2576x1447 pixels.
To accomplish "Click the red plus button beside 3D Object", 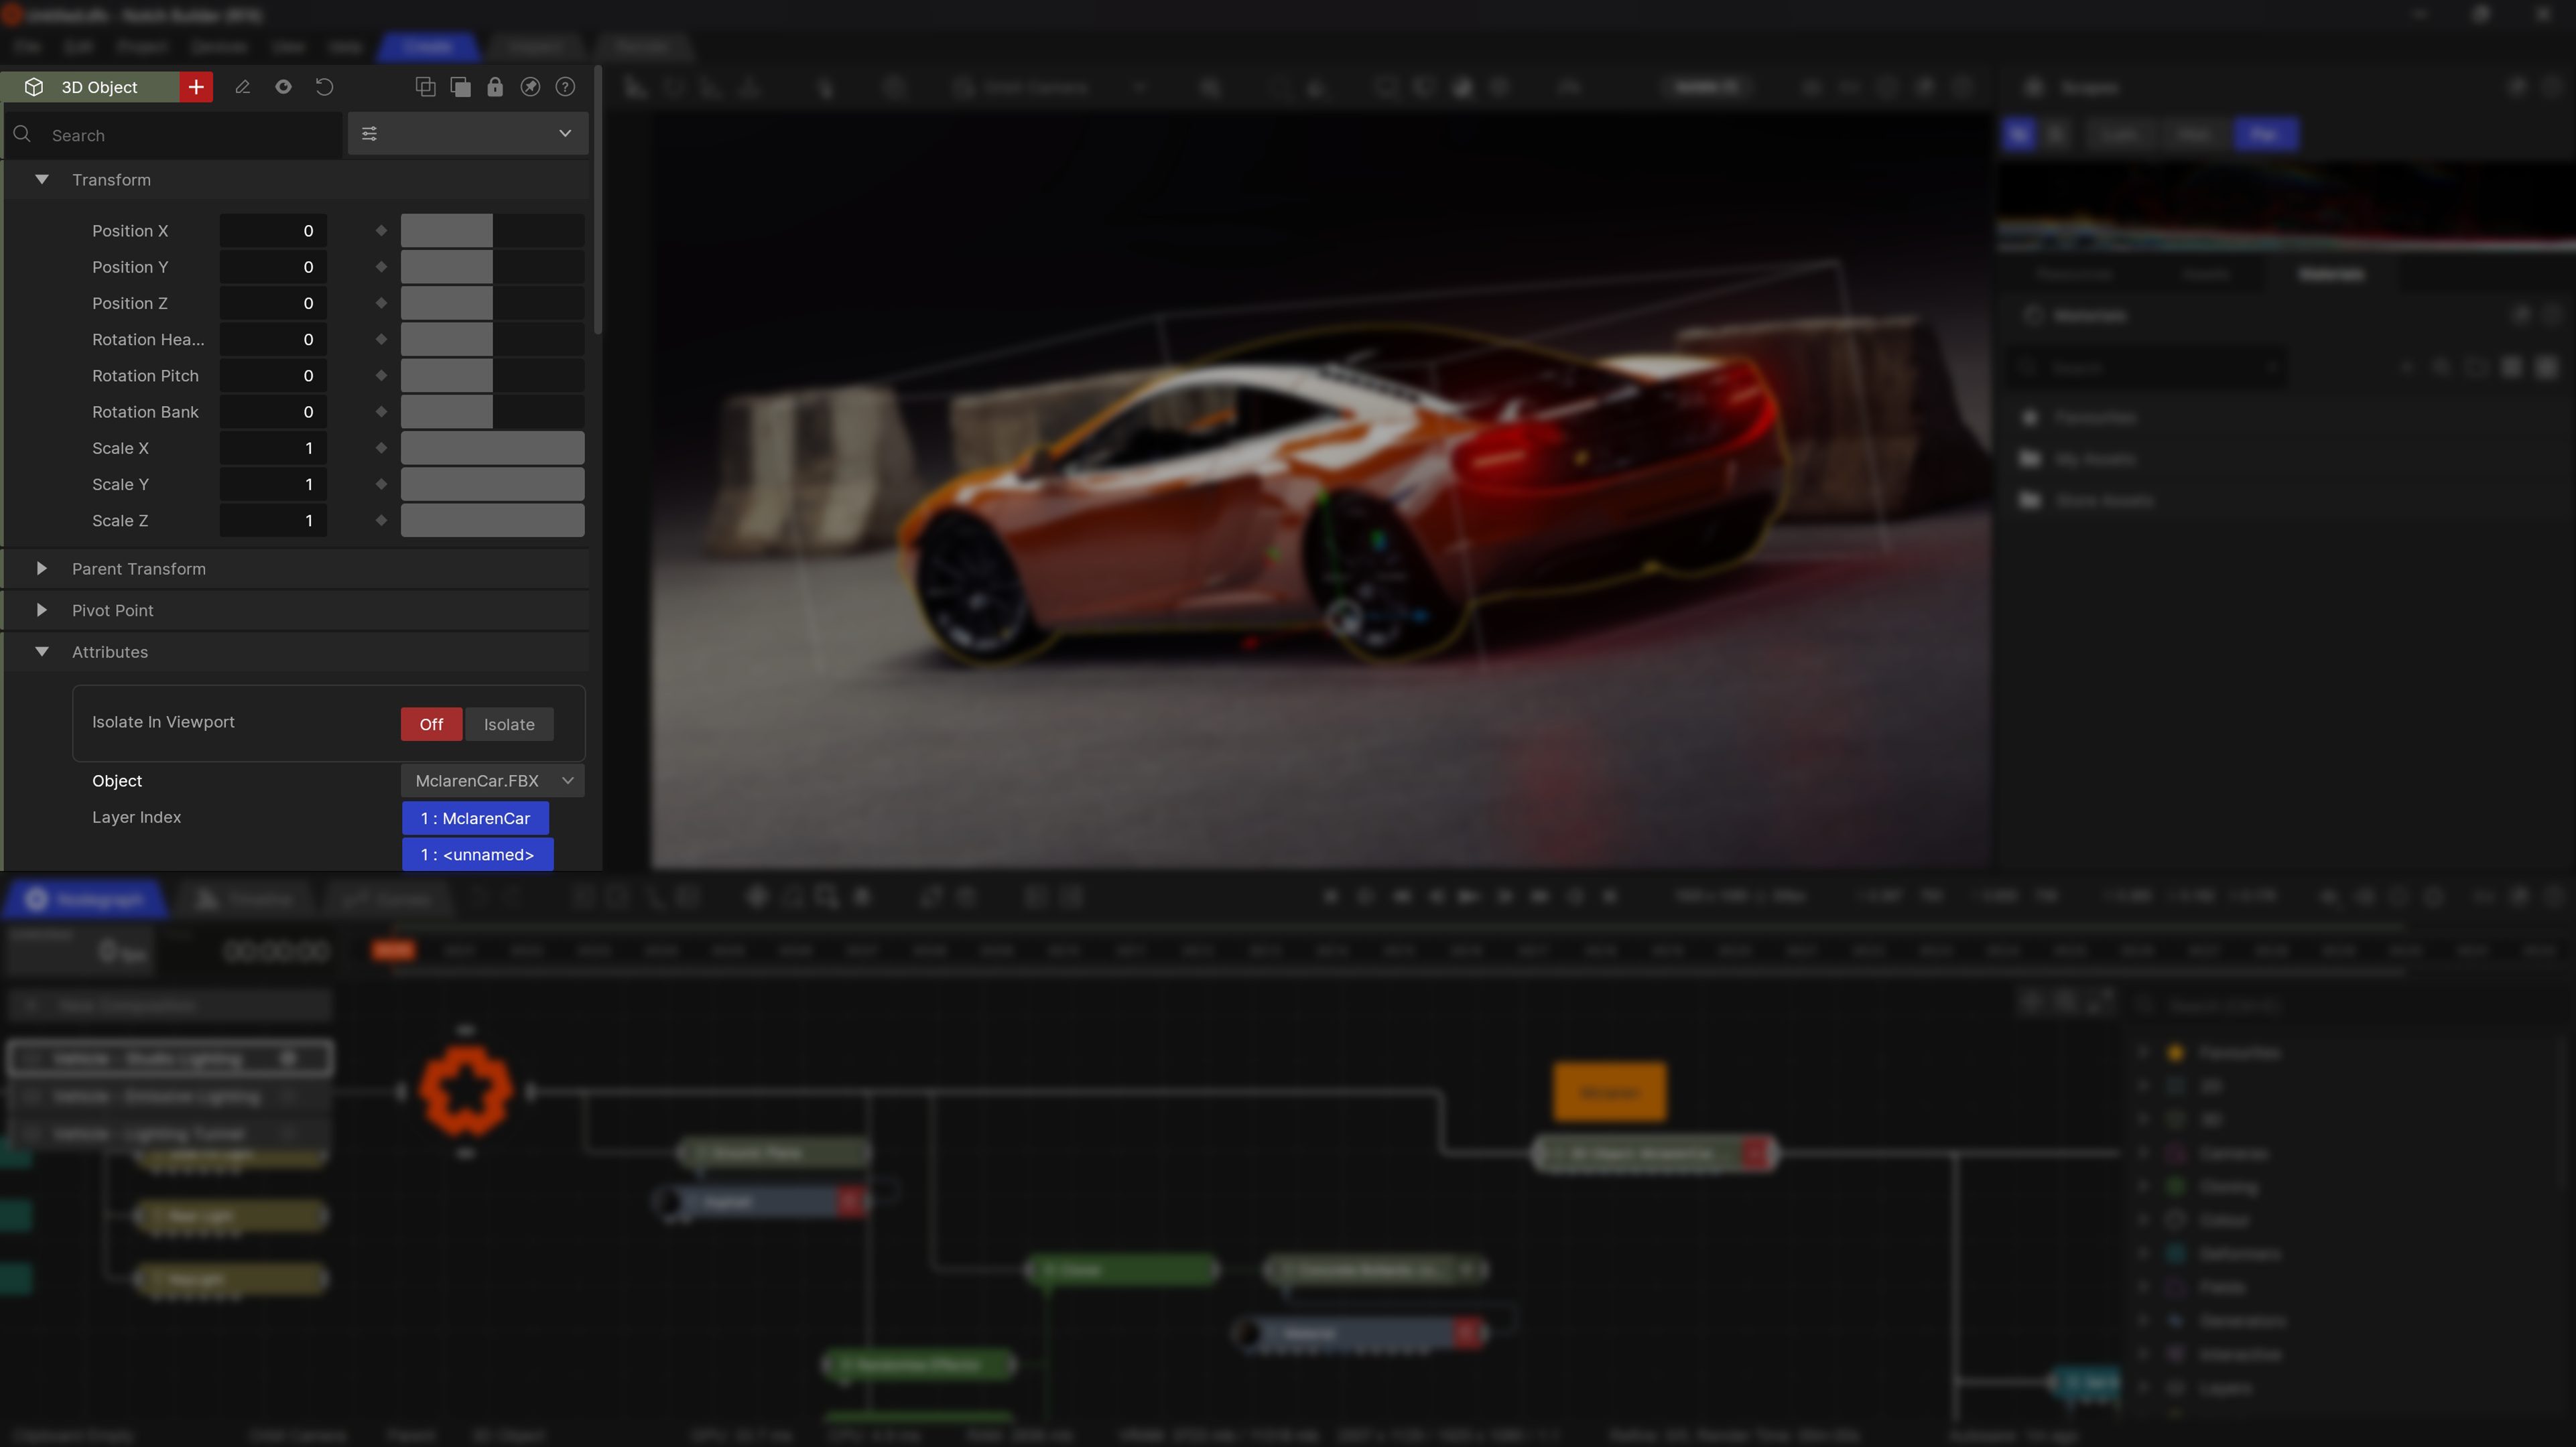I will point(196,87).
